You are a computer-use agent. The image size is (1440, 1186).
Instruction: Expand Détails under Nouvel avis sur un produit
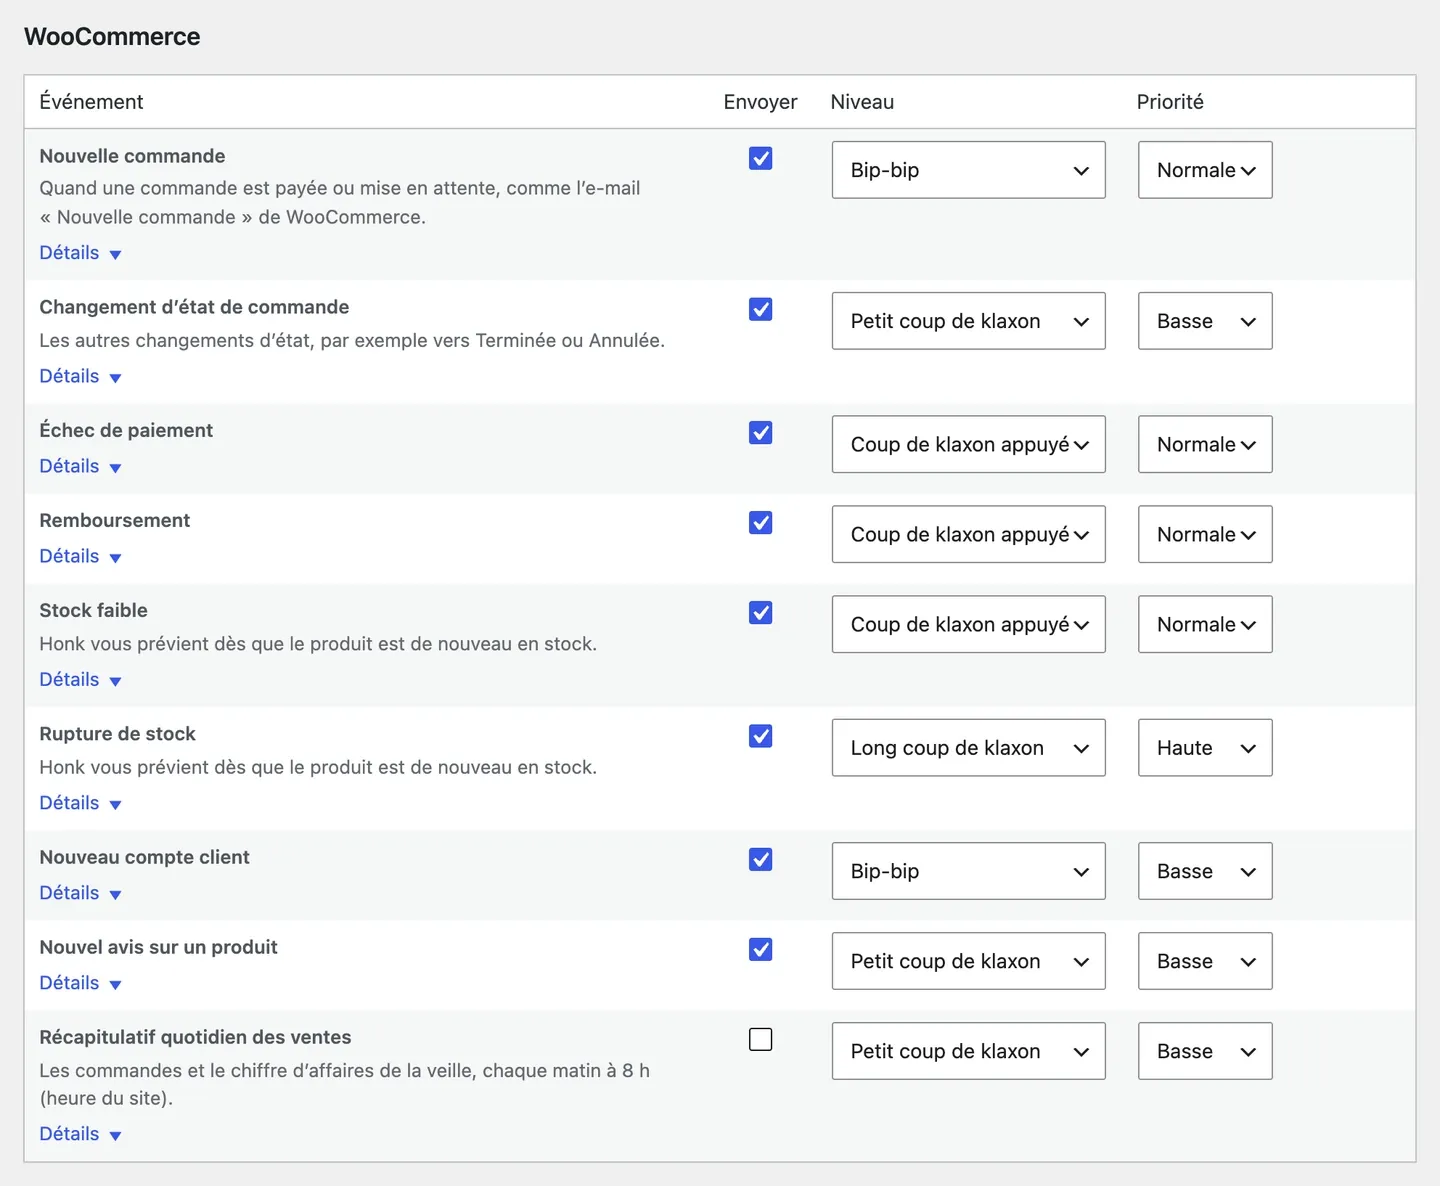tap(80, 983)
